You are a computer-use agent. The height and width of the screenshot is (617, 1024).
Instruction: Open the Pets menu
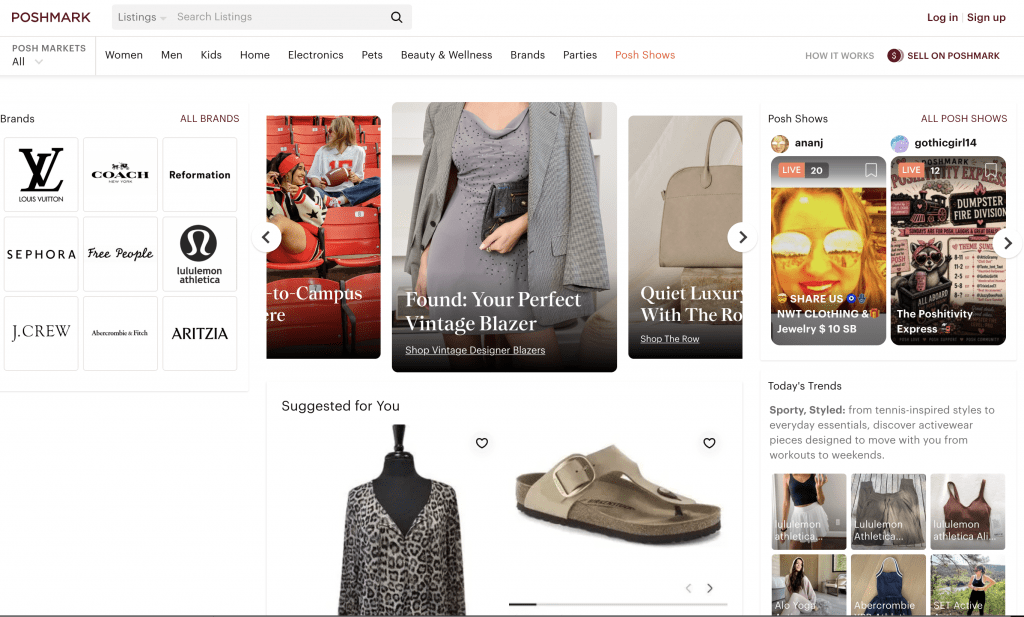[x=372, y=55]
